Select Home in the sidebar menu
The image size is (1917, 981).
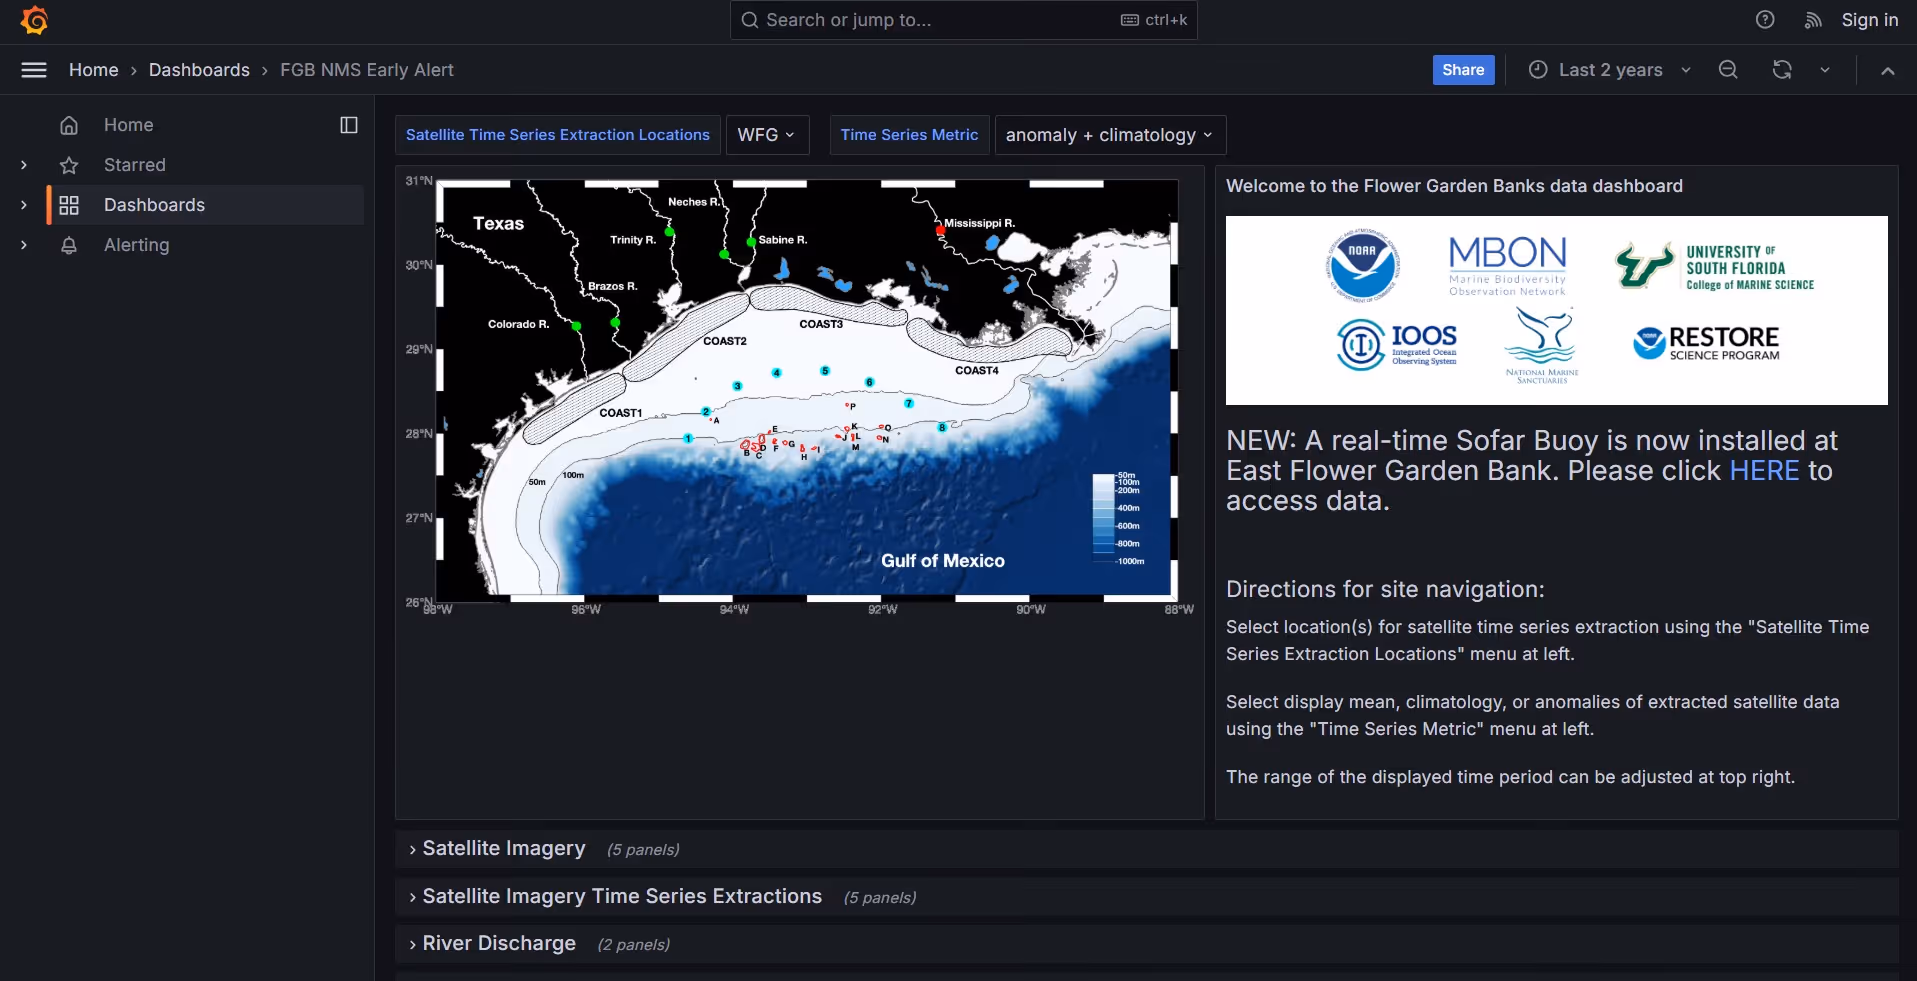[129, 125]
